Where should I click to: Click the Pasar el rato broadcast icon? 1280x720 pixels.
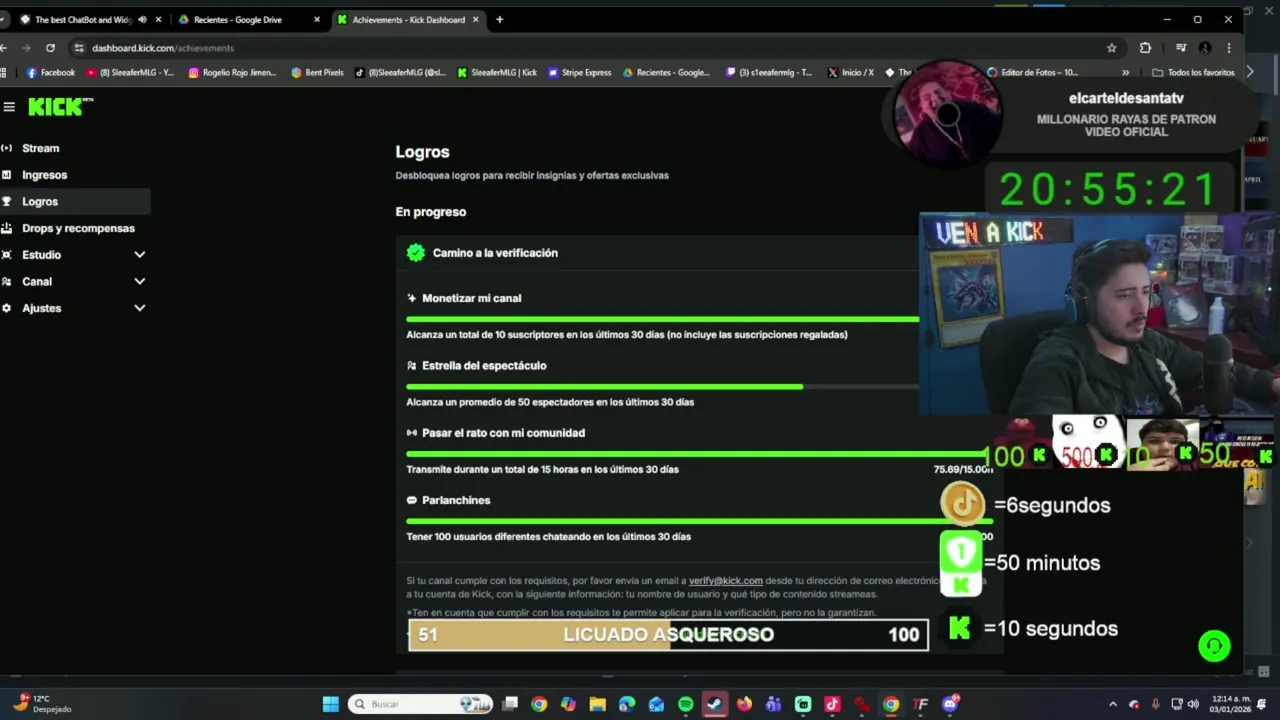[411, 433]
